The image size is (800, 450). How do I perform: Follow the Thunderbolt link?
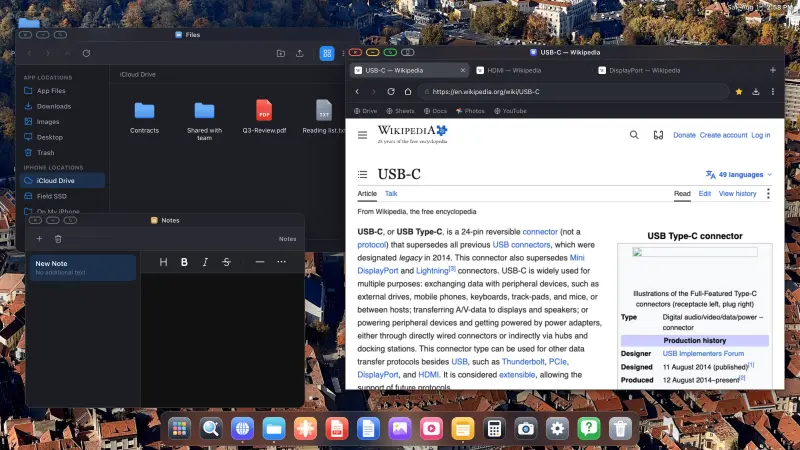523,361
